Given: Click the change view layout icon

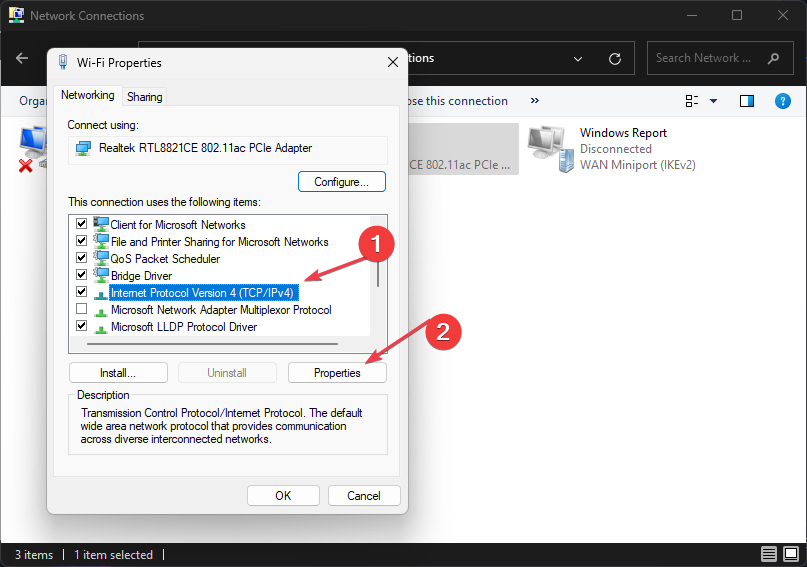Looking at the screenshot, I should point(692,101).
